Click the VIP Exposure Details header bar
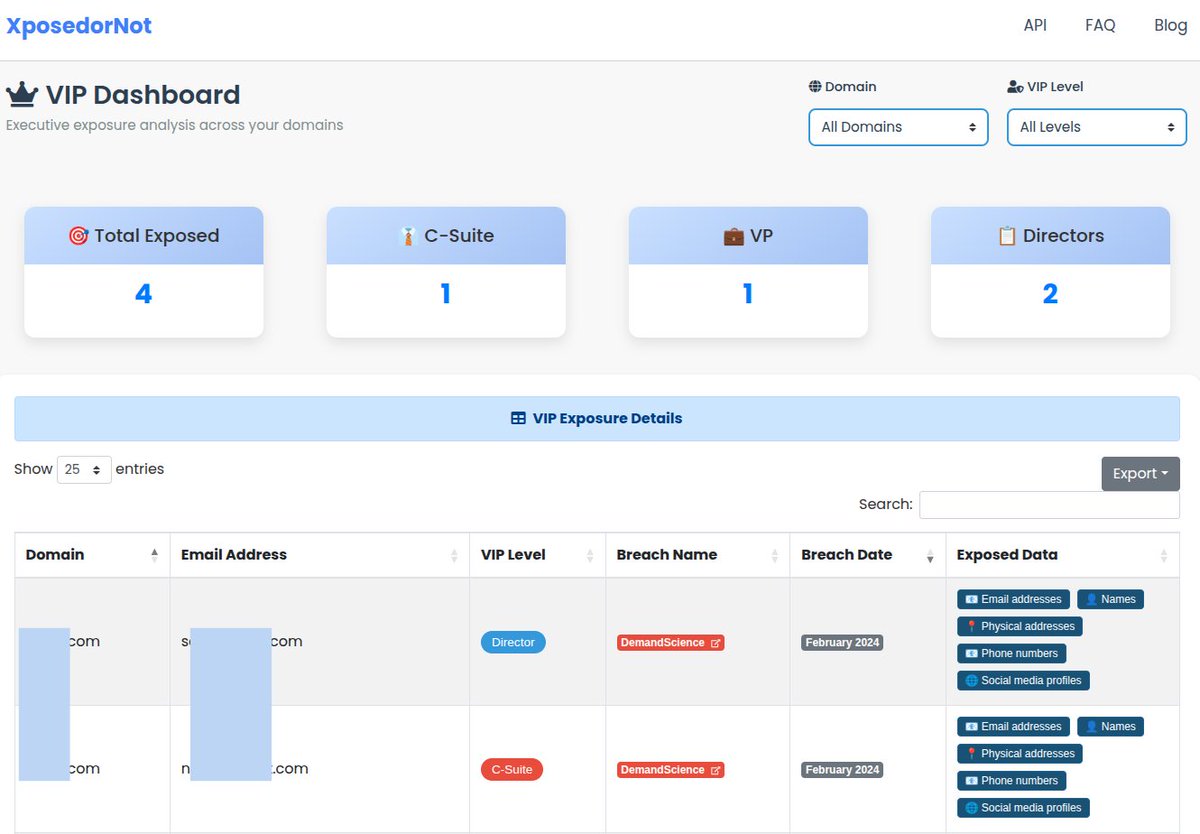The height and width of the screenshot is (834, 1200). (597, 419)
